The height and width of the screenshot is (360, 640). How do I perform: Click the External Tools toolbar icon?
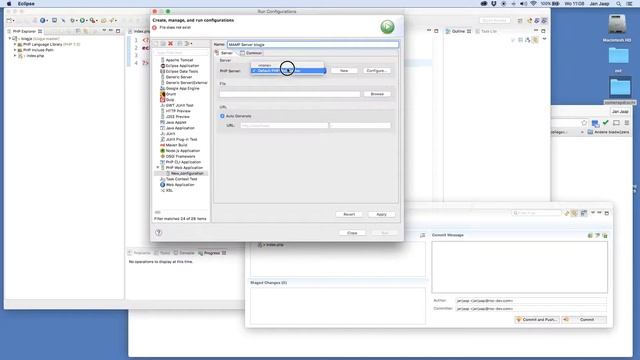click(x=93, y=20)
